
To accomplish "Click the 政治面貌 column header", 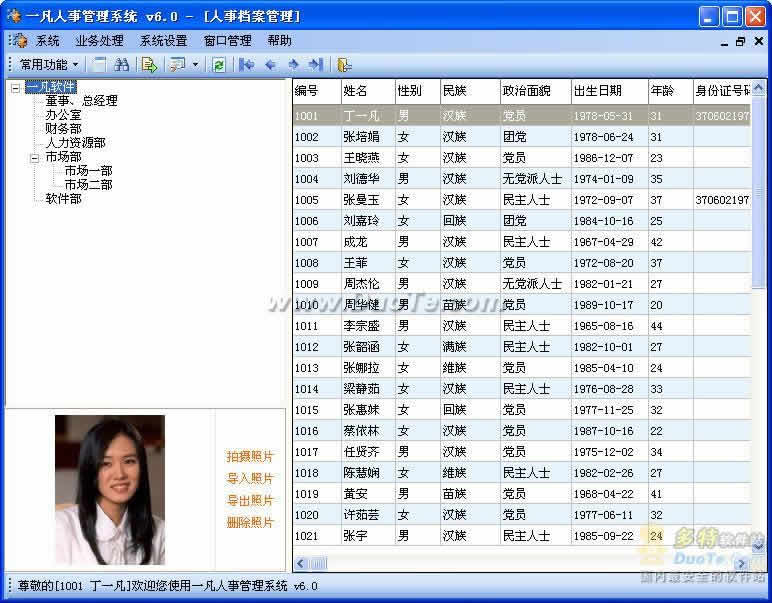I will tap(535, 91).
